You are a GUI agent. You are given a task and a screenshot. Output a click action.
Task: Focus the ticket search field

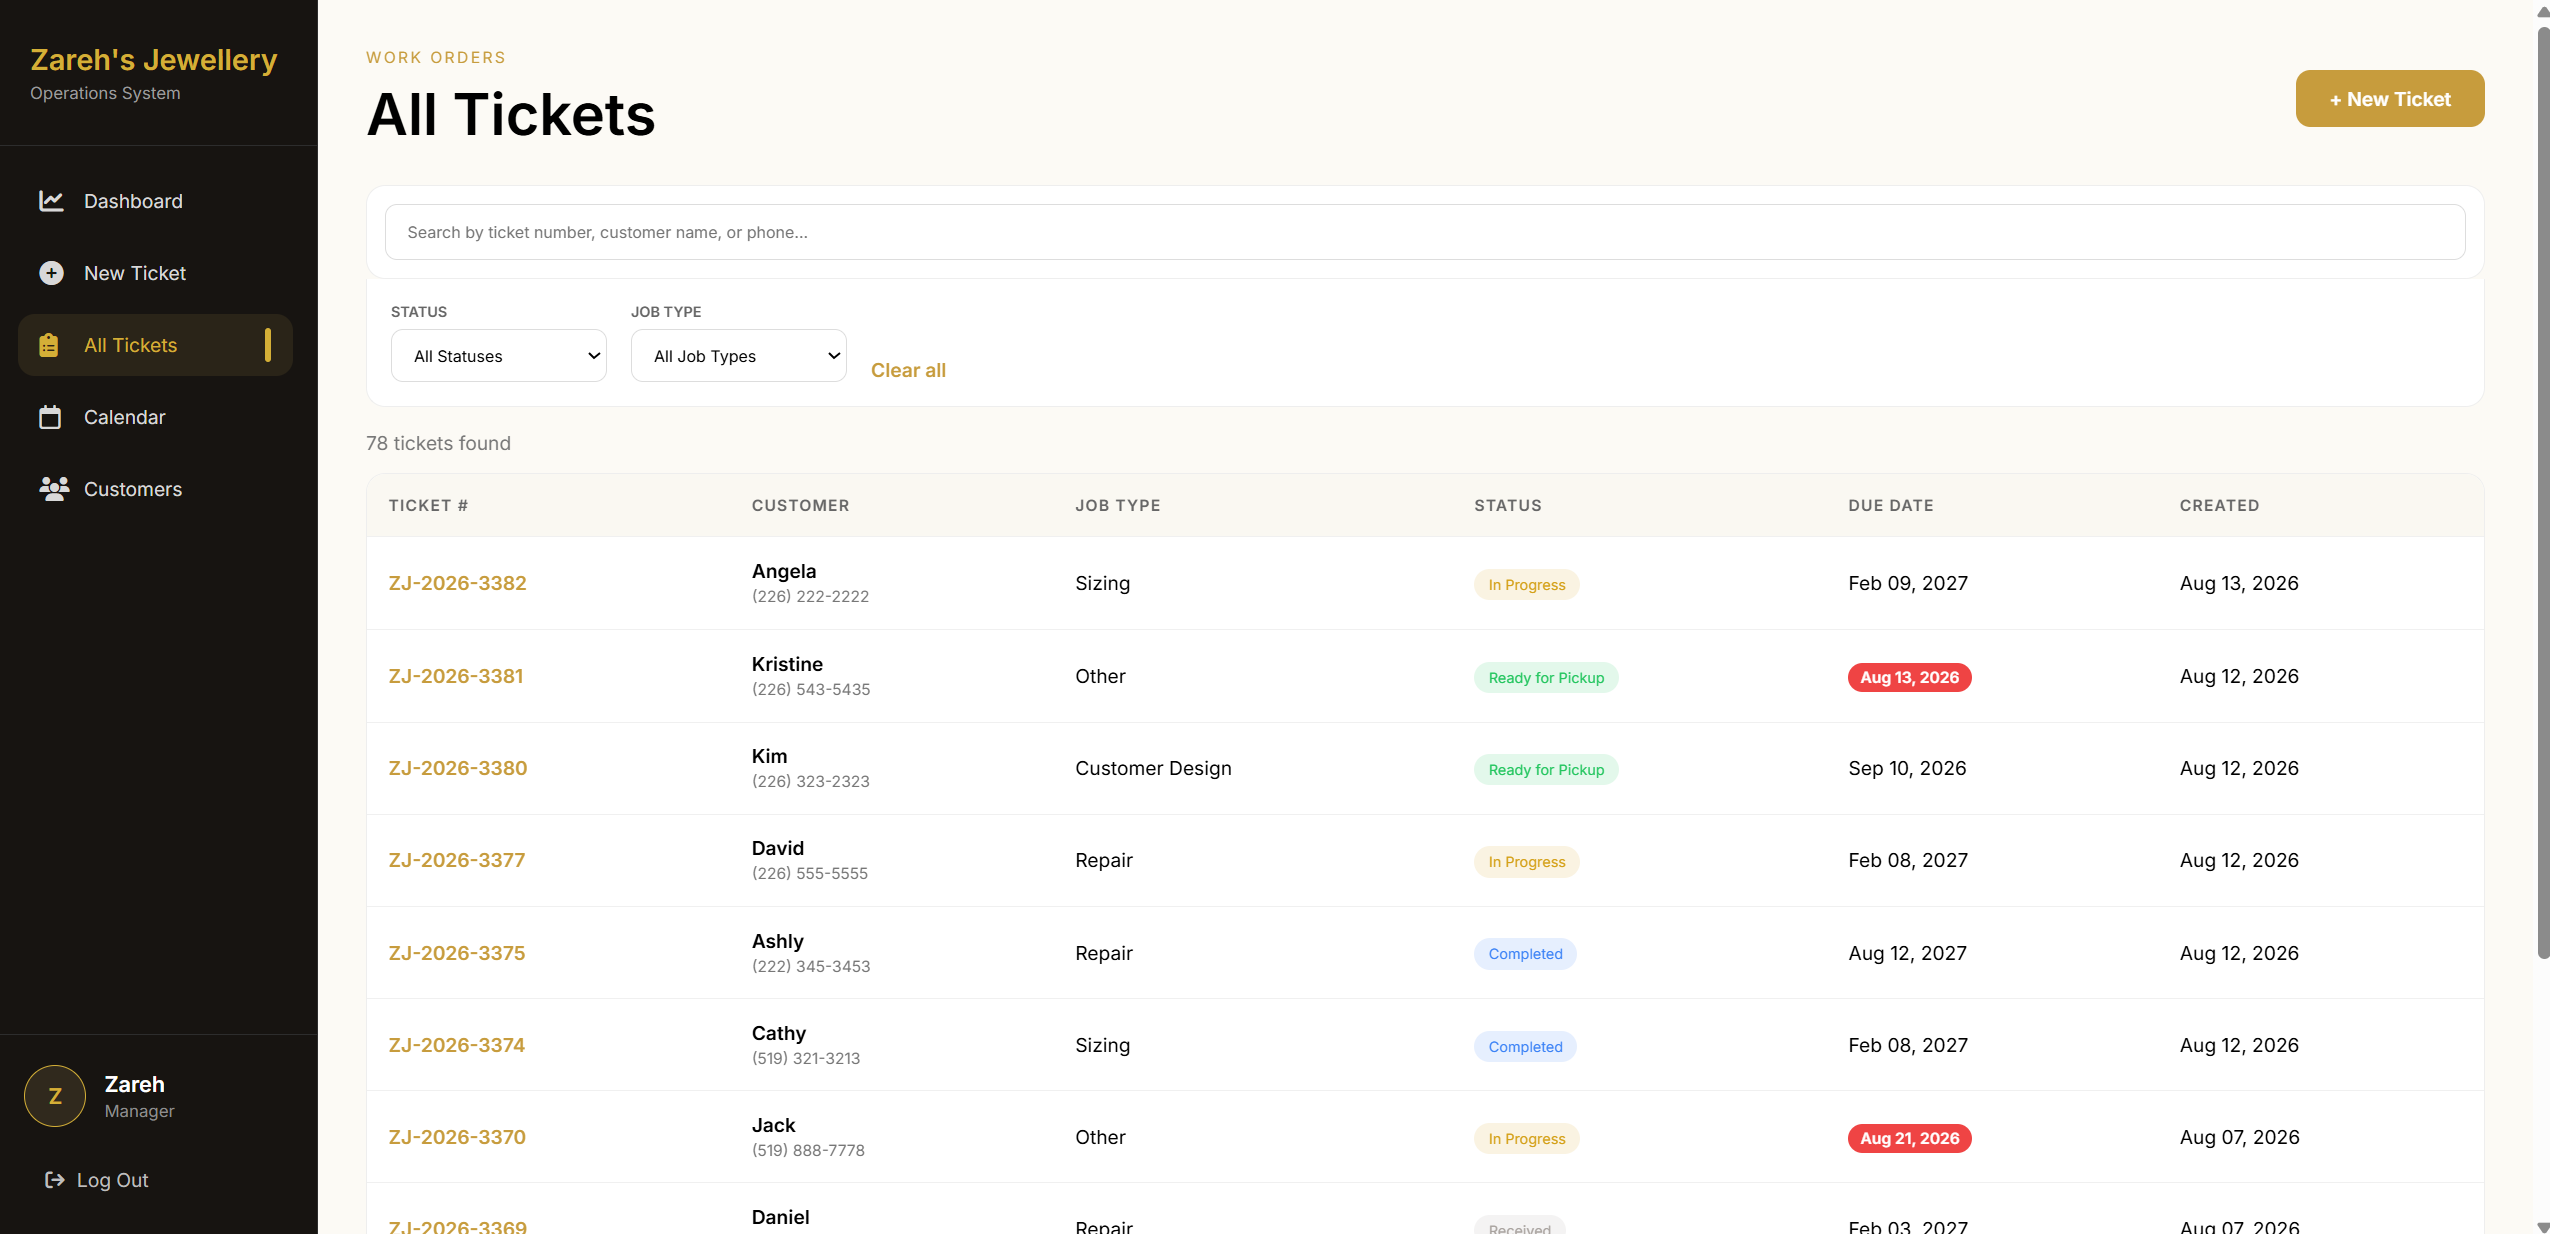[1424, 232]
